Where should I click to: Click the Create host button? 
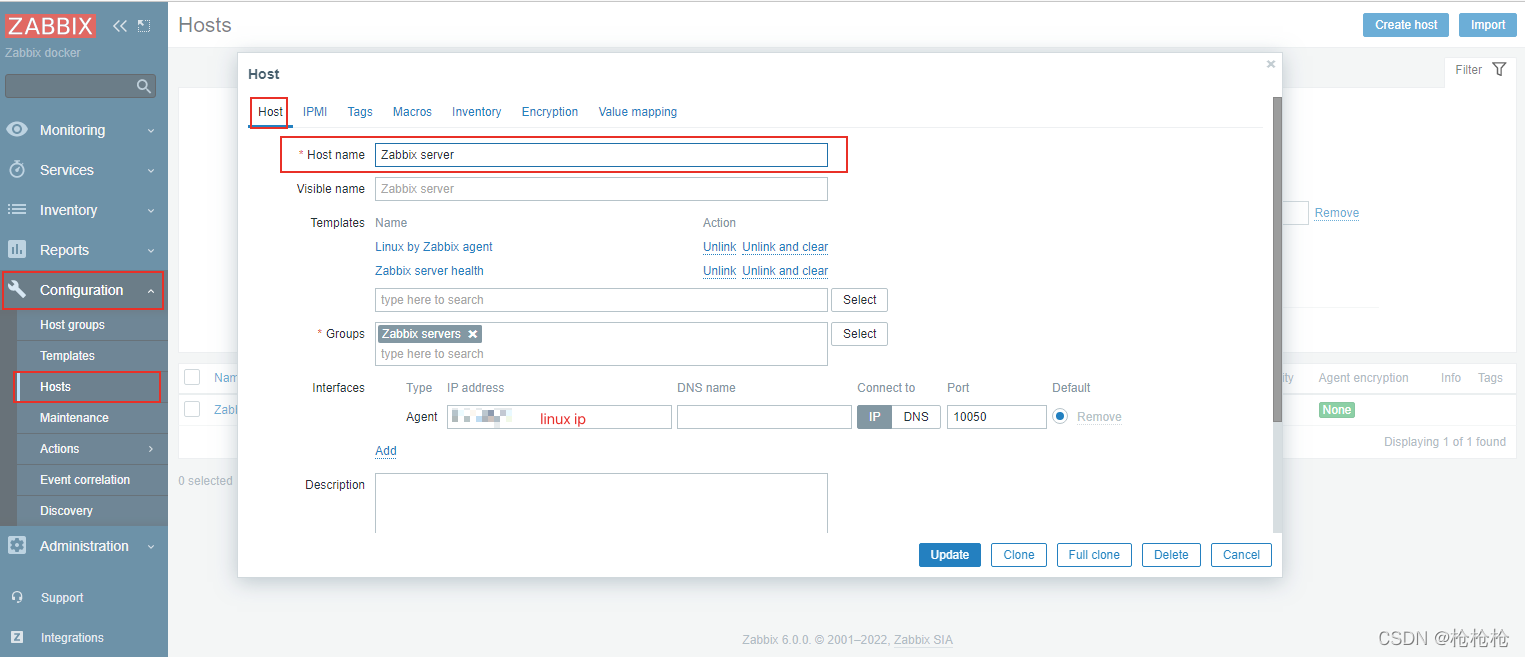click(x=1406, y=25)
